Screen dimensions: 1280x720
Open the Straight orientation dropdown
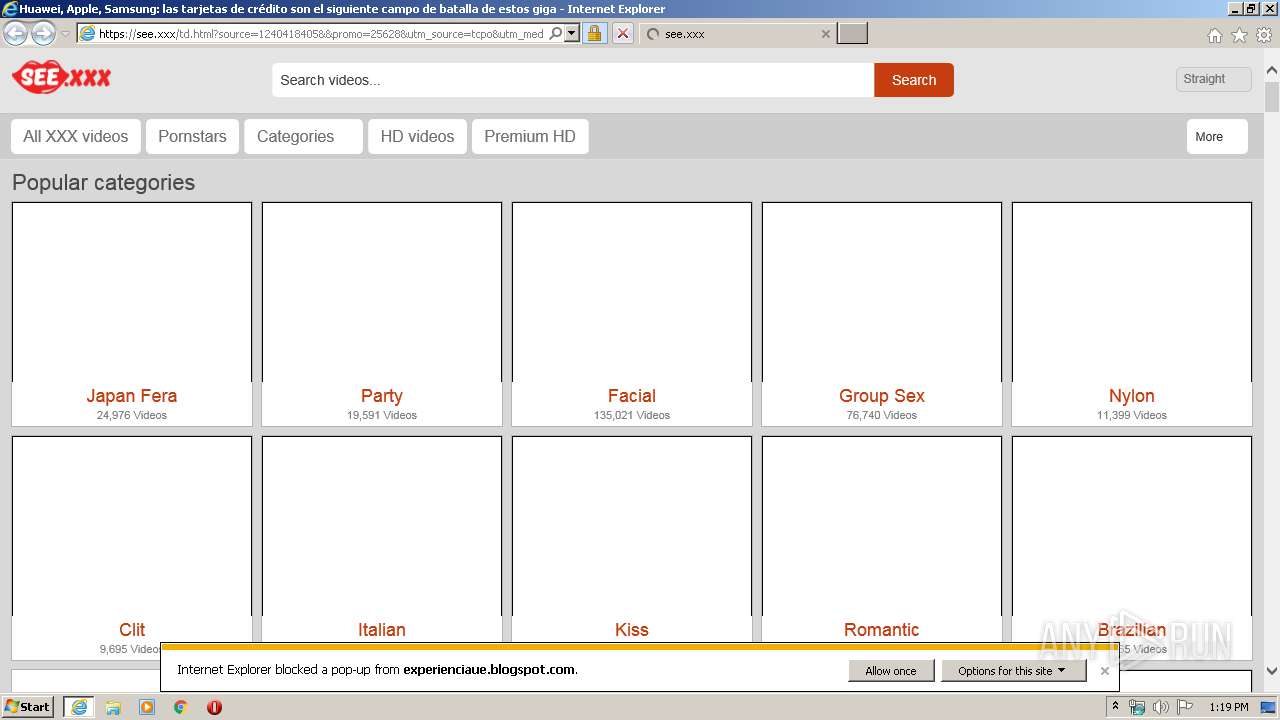pyautogui.click(x=1214, y=79)
